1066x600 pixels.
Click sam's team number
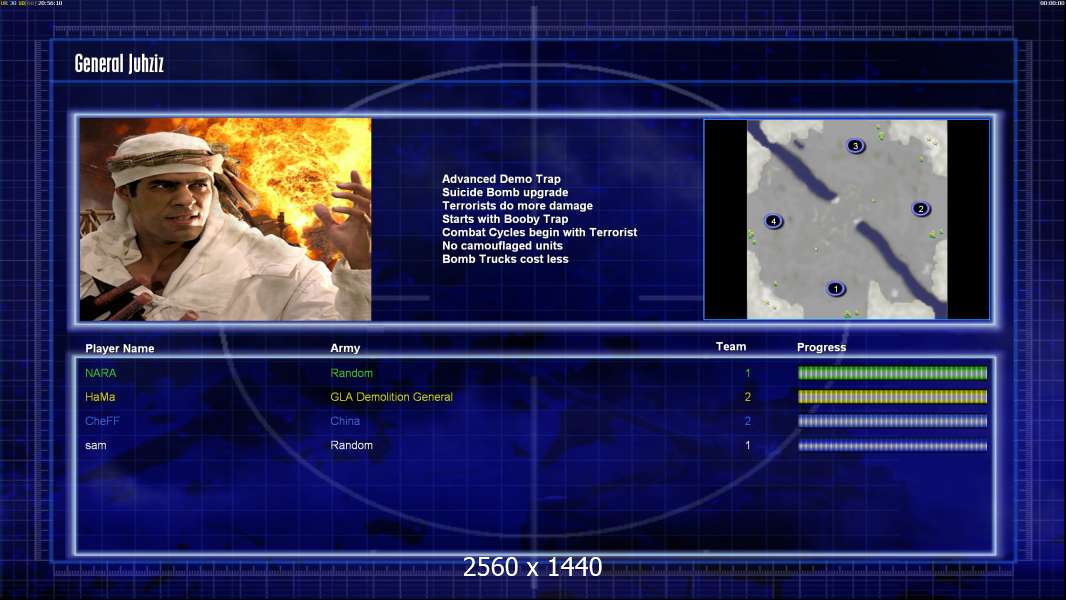coord(747,446)
